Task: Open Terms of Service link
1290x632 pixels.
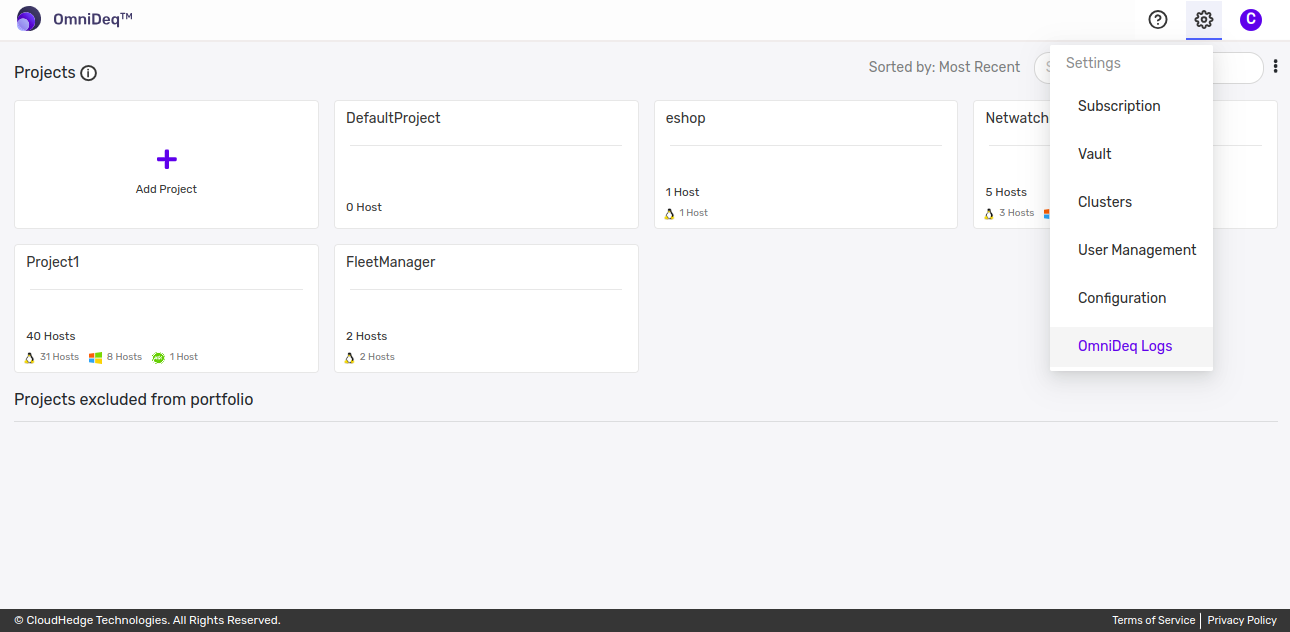Action: point(1153,620)
